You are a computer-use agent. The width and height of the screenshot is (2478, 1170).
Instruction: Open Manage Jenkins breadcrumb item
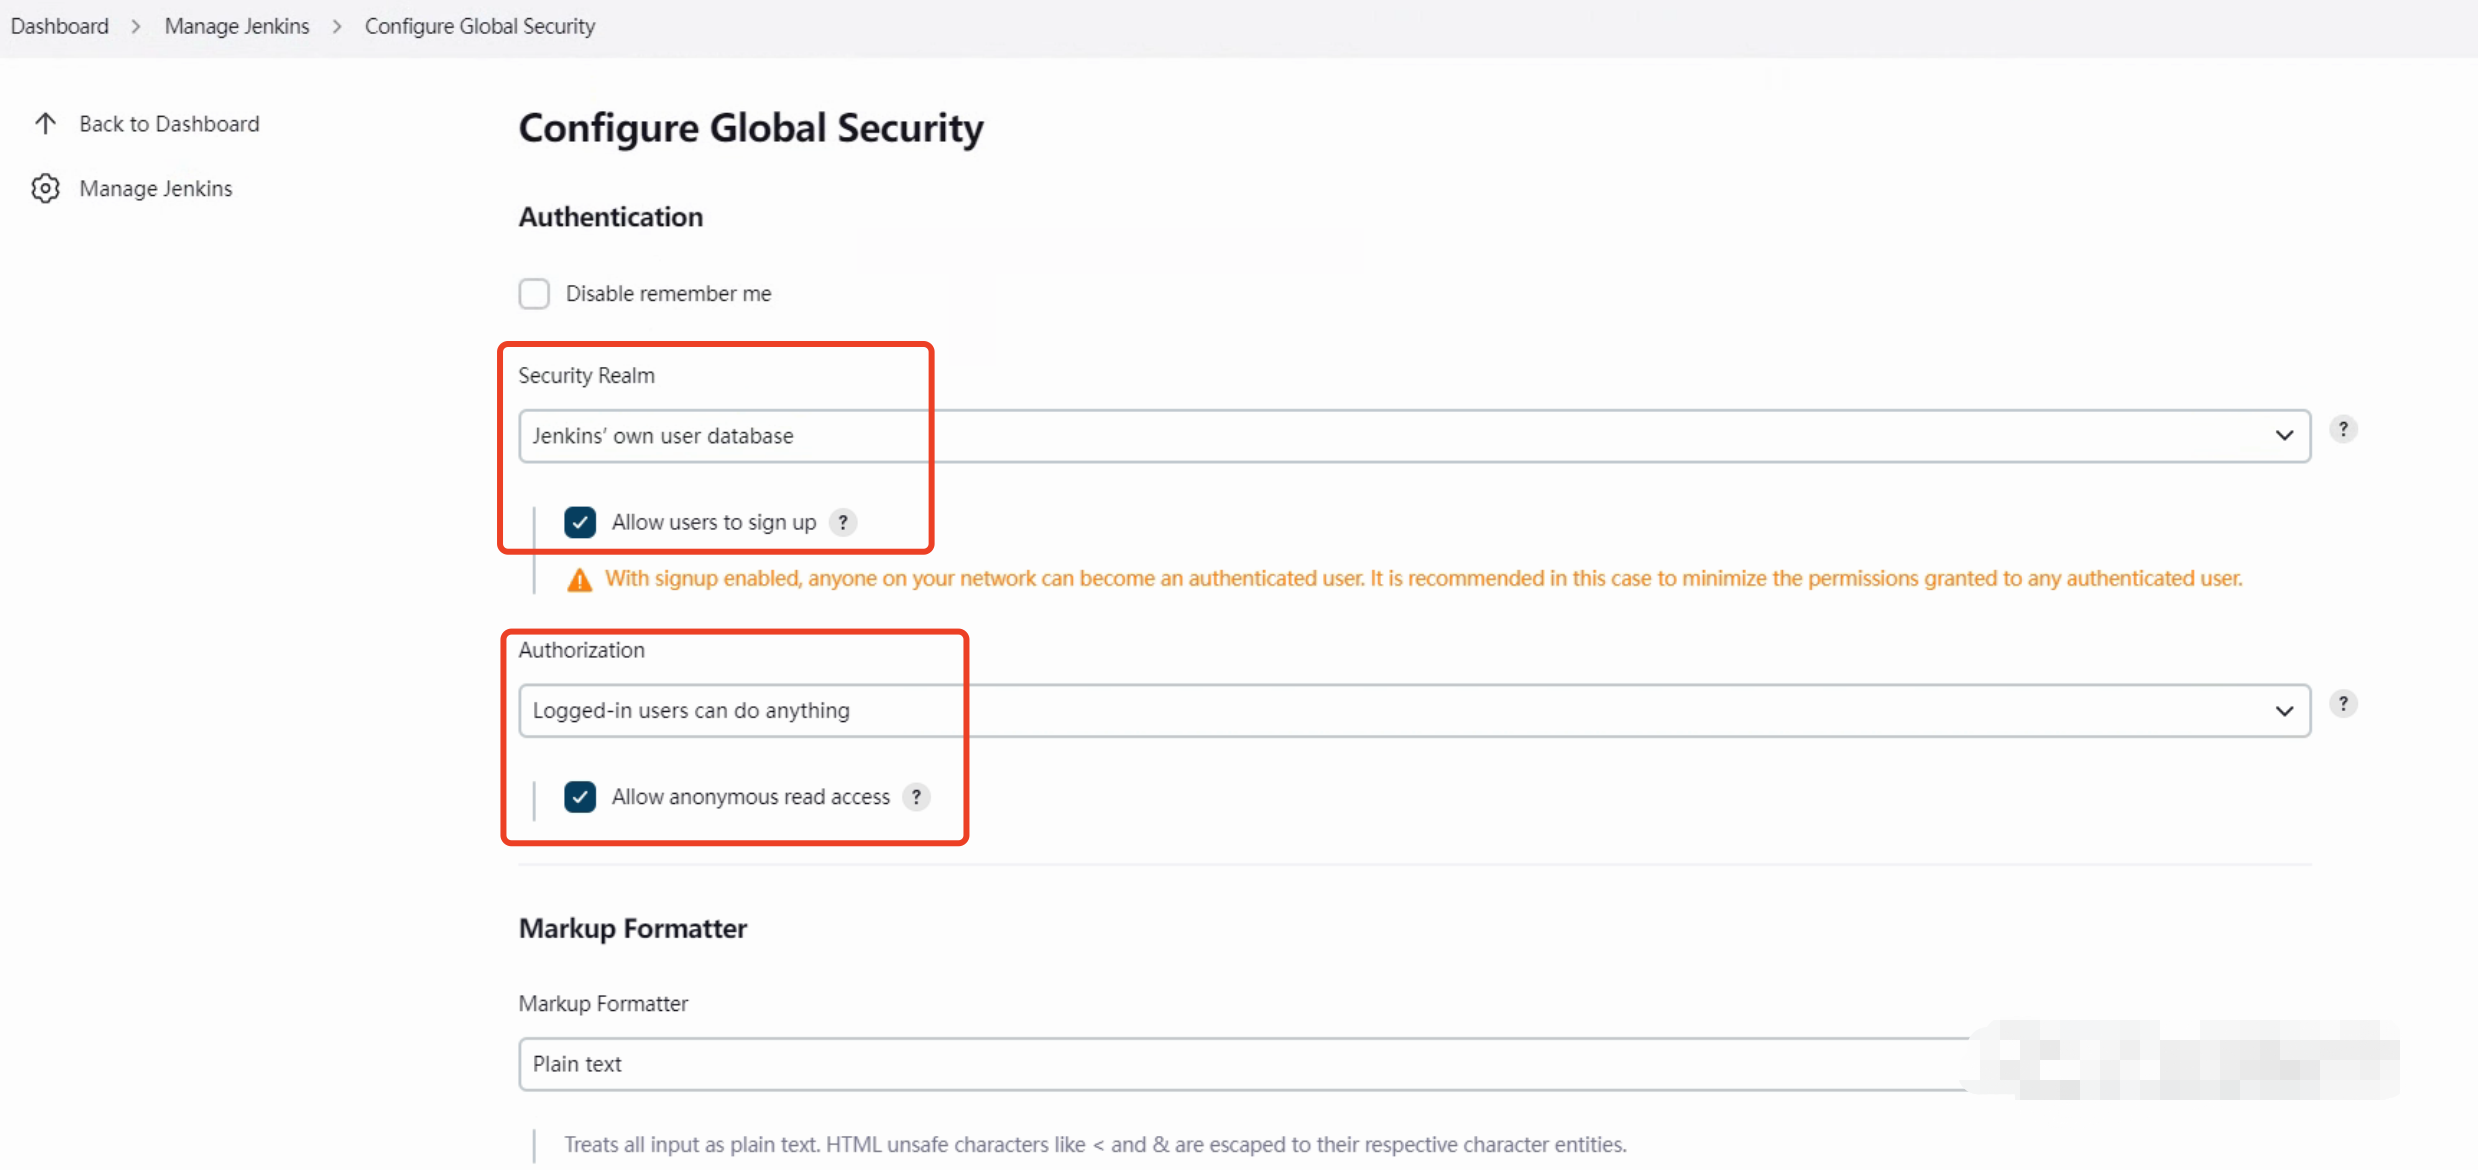[x=237, y=26]
